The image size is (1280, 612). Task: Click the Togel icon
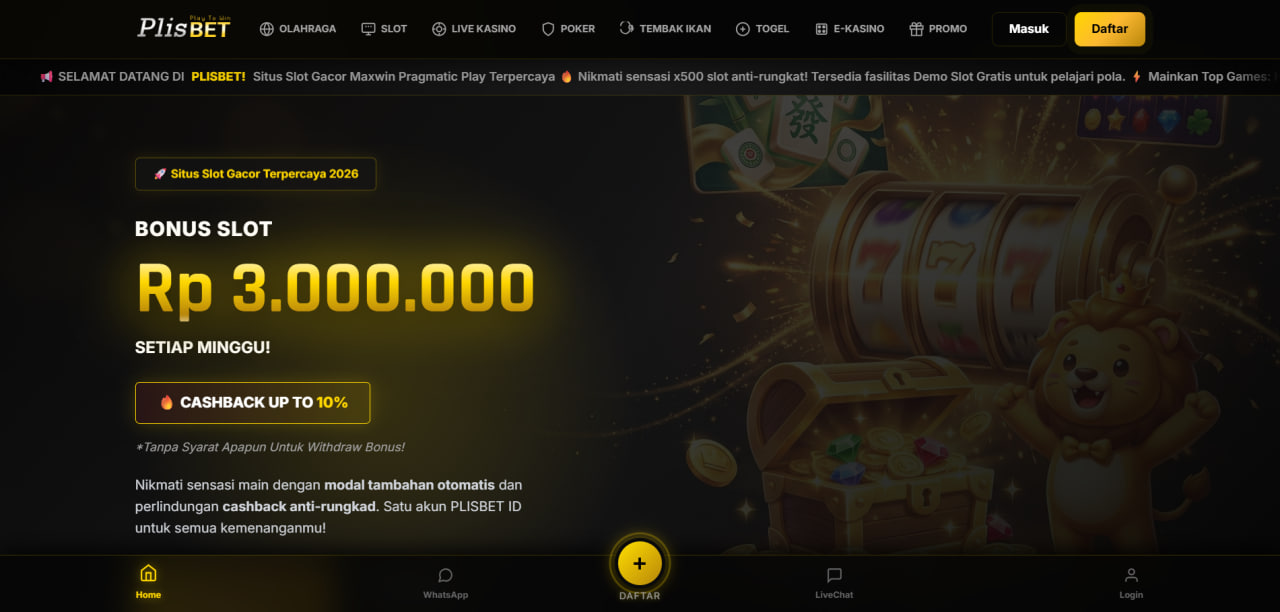coord(742,29)
